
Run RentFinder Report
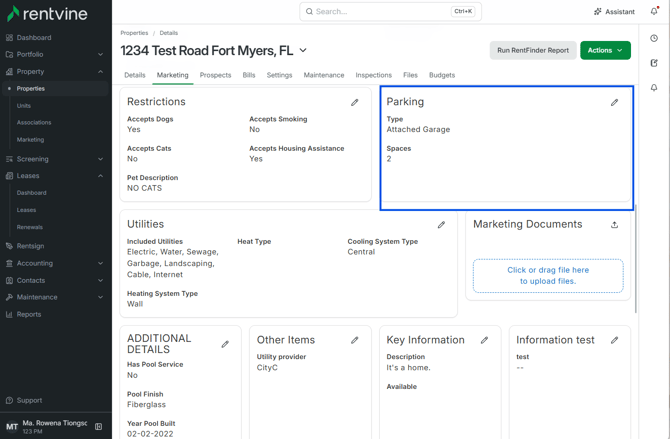click(x=533, y=50)
